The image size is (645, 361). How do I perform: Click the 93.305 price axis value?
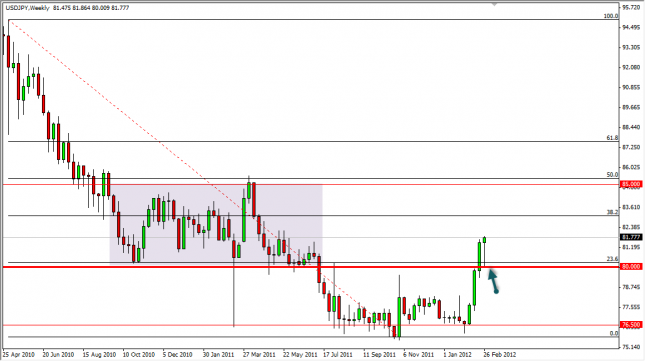pyautogui.click(x=631, y=47)
